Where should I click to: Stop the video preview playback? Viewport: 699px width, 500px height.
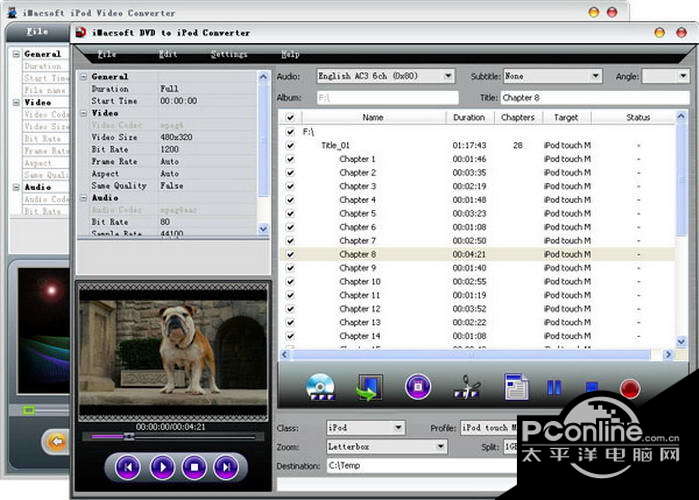point(194,466)
